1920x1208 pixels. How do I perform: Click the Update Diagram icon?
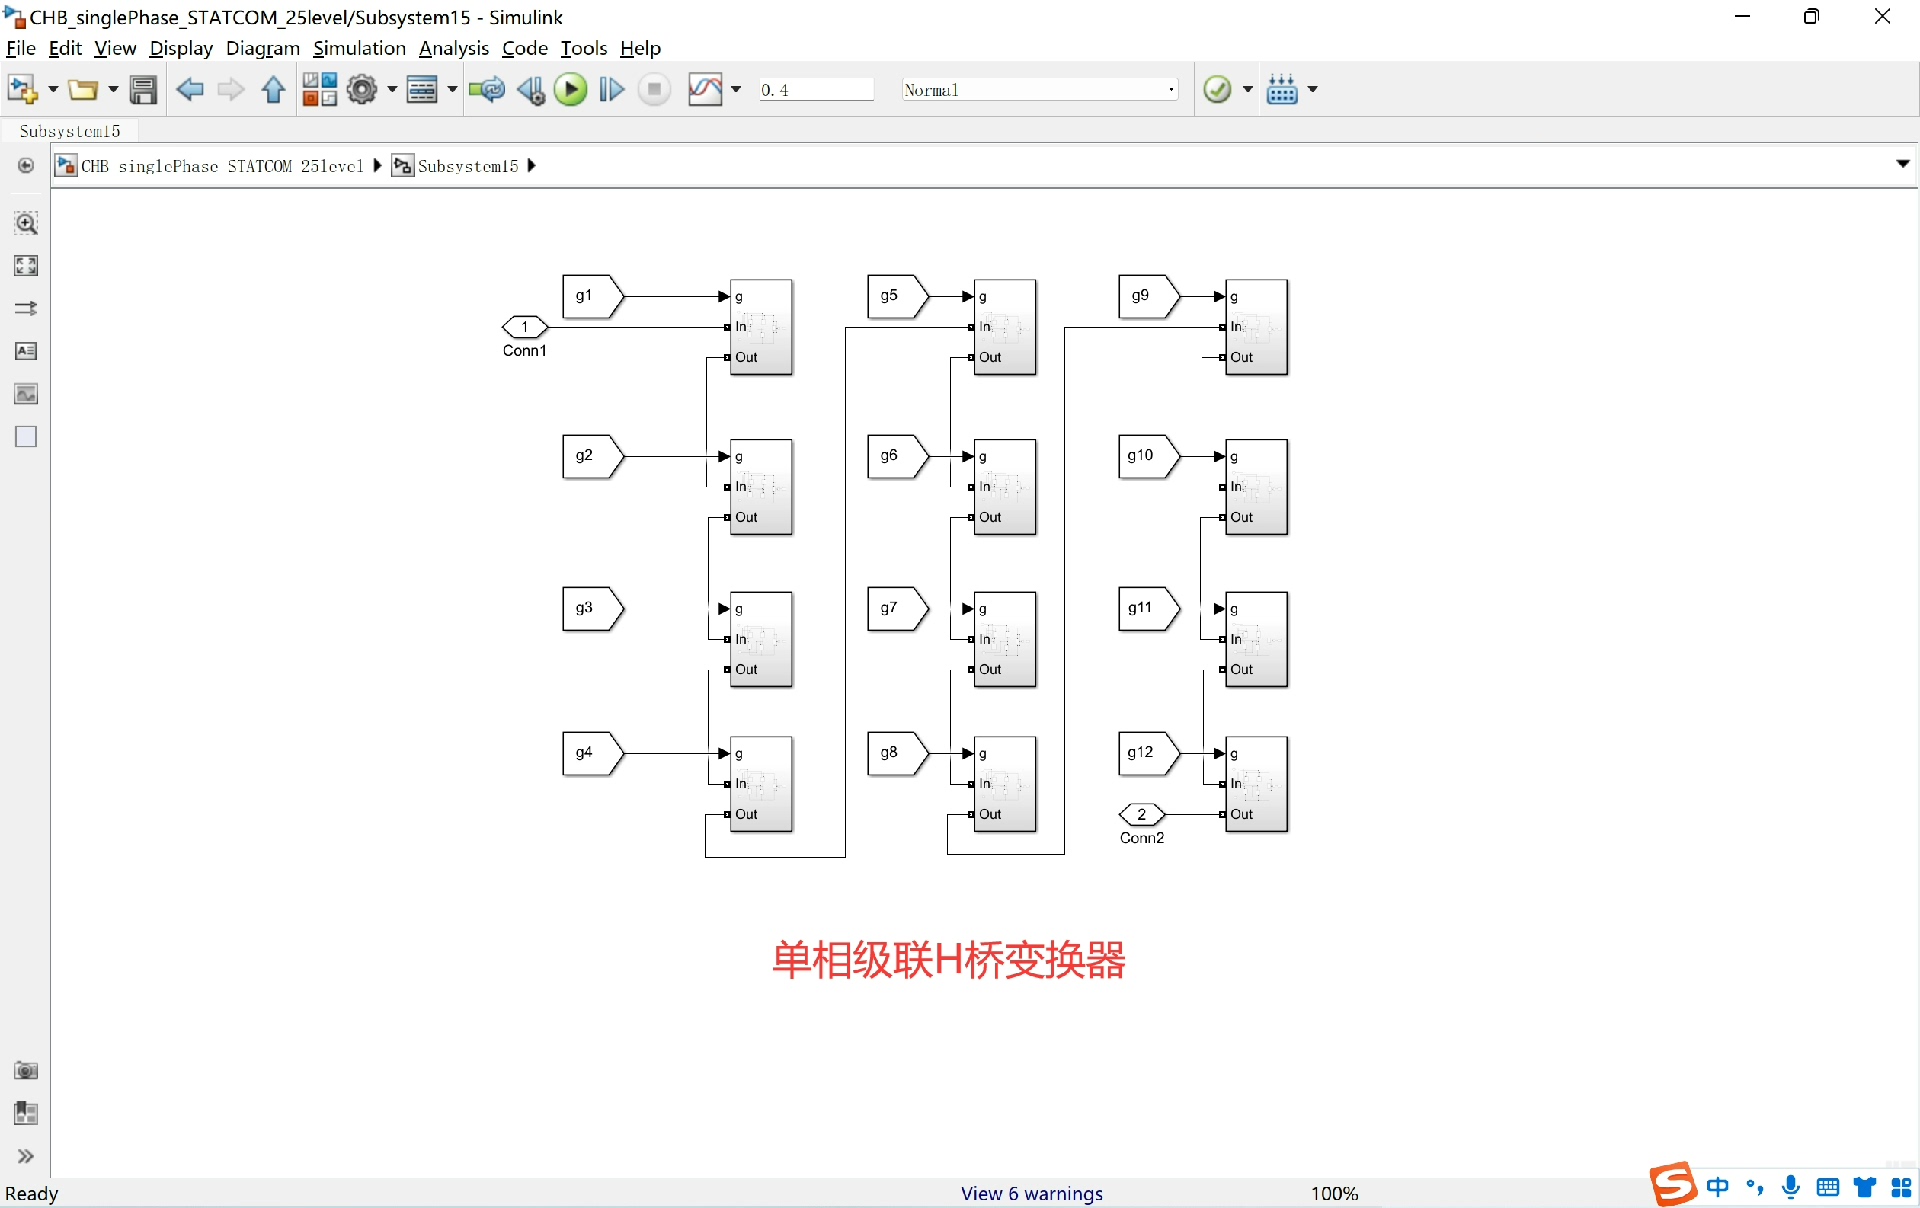(487, 90)
